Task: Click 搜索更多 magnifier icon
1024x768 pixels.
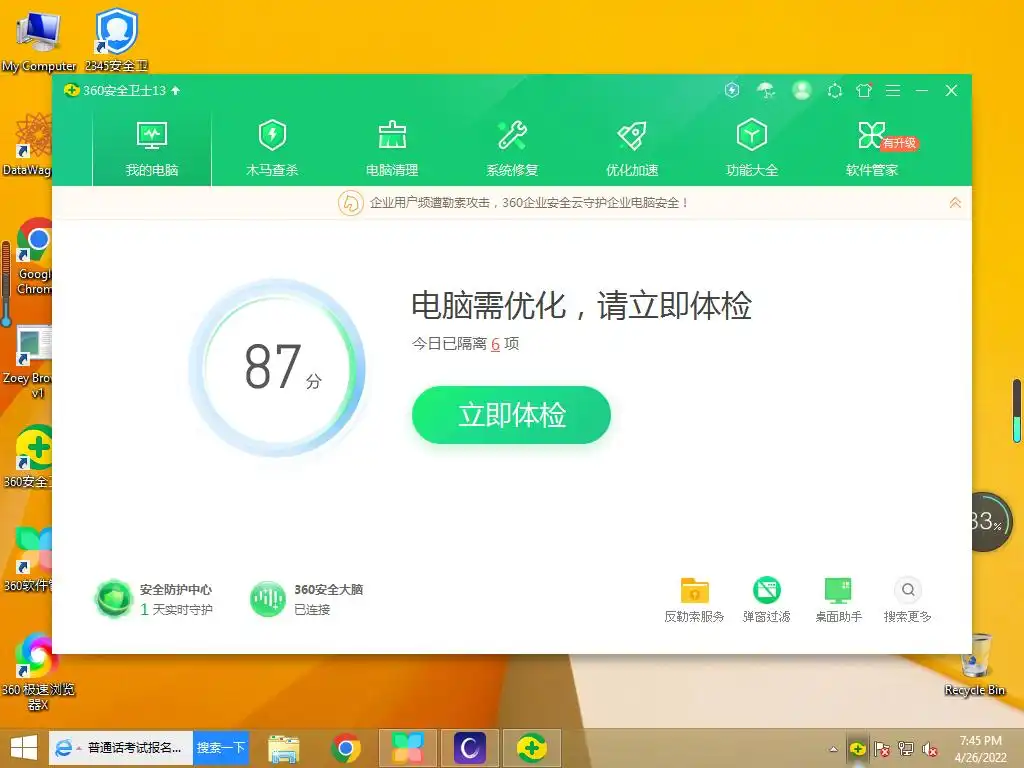Action: pos(908,590)
